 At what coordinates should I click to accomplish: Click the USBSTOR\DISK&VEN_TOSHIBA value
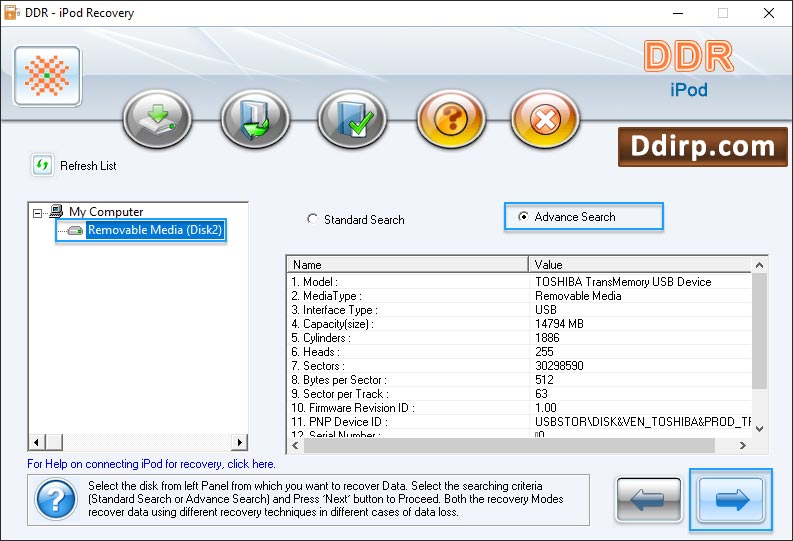pos(643,422)
